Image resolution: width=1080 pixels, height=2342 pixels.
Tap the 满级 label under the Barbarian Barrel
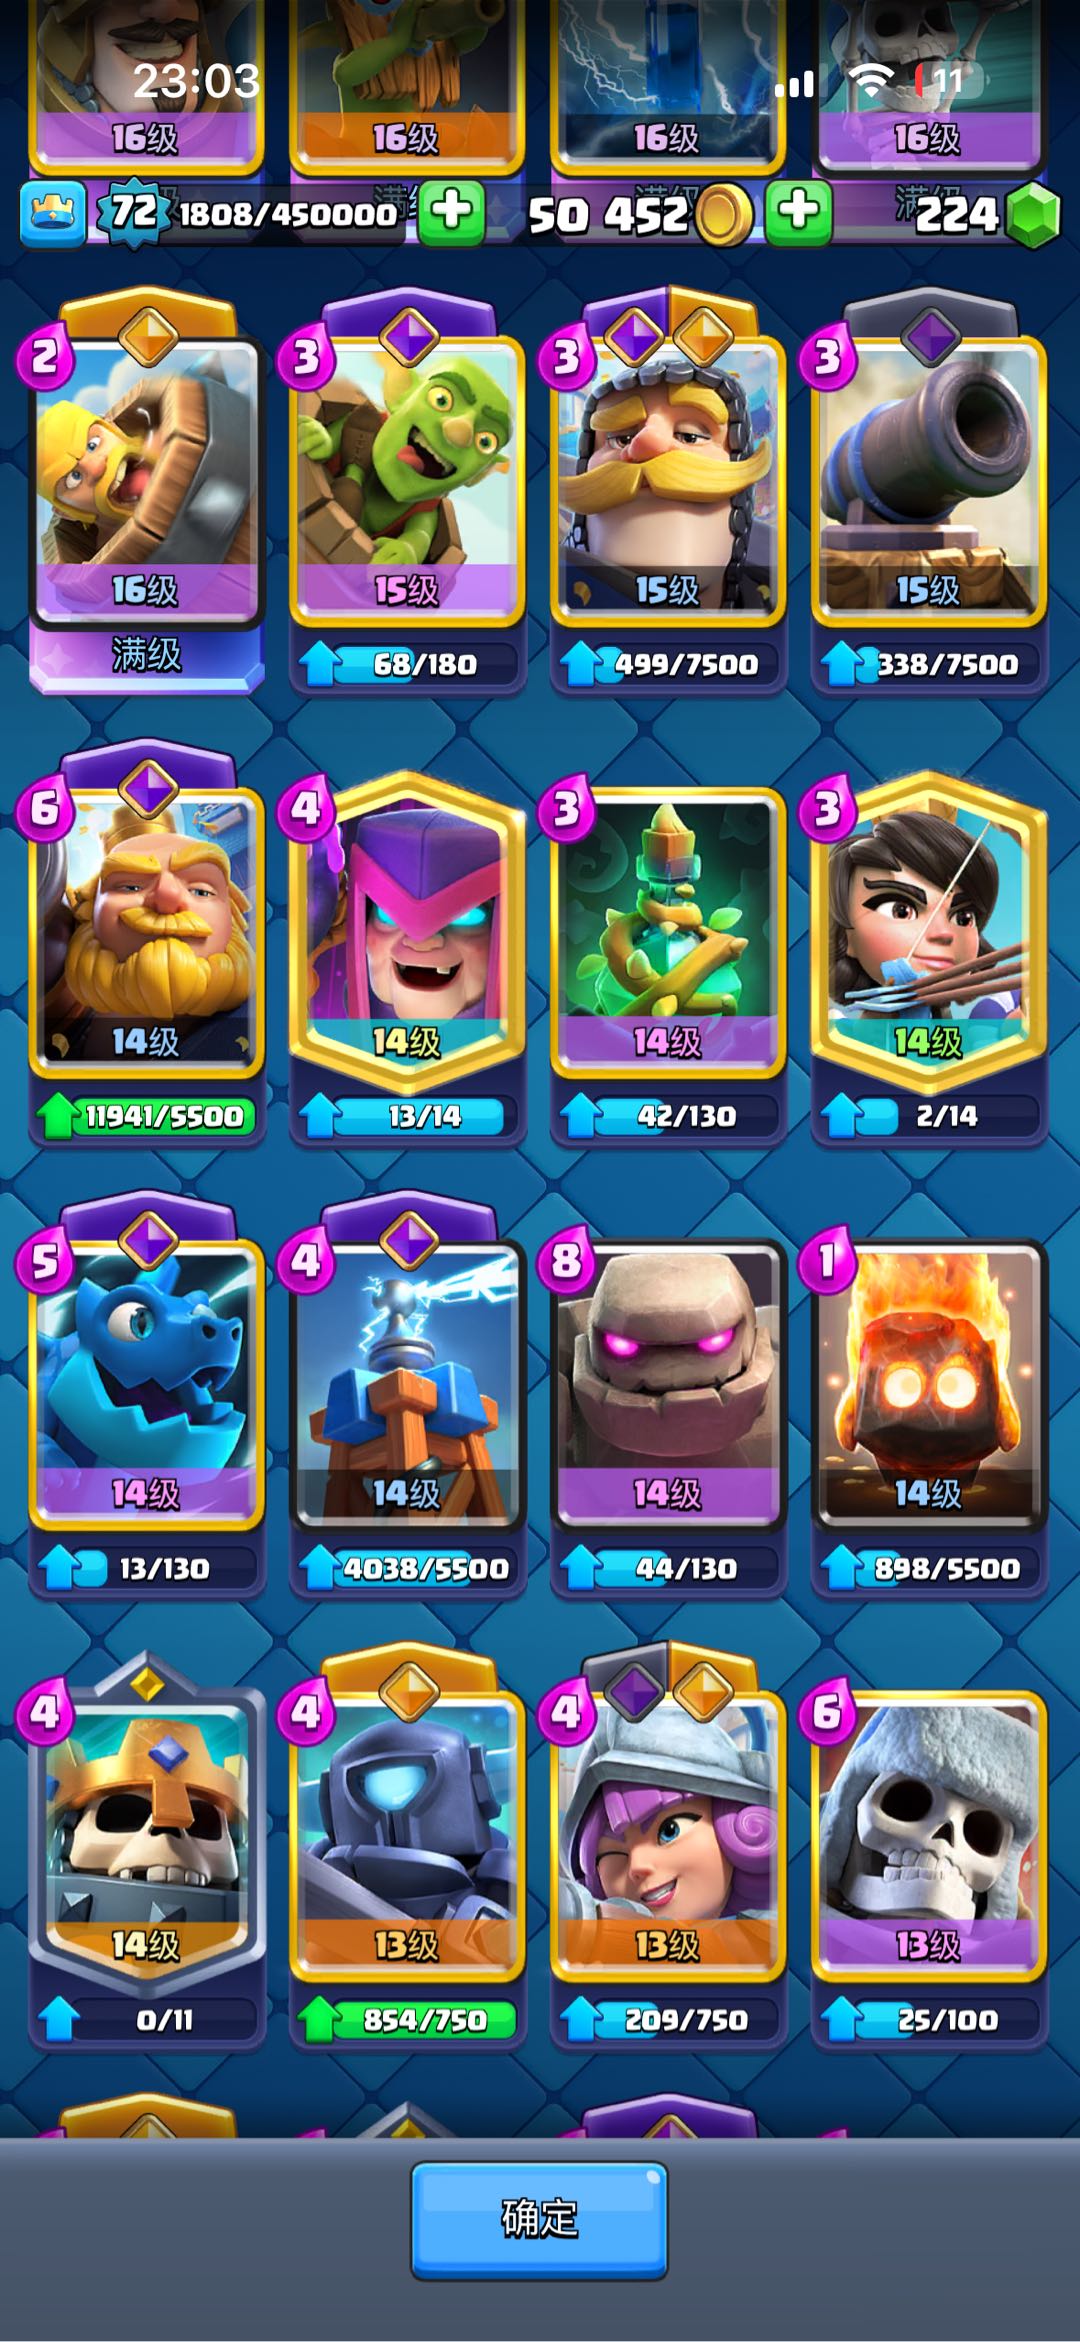tap(147, 656)
